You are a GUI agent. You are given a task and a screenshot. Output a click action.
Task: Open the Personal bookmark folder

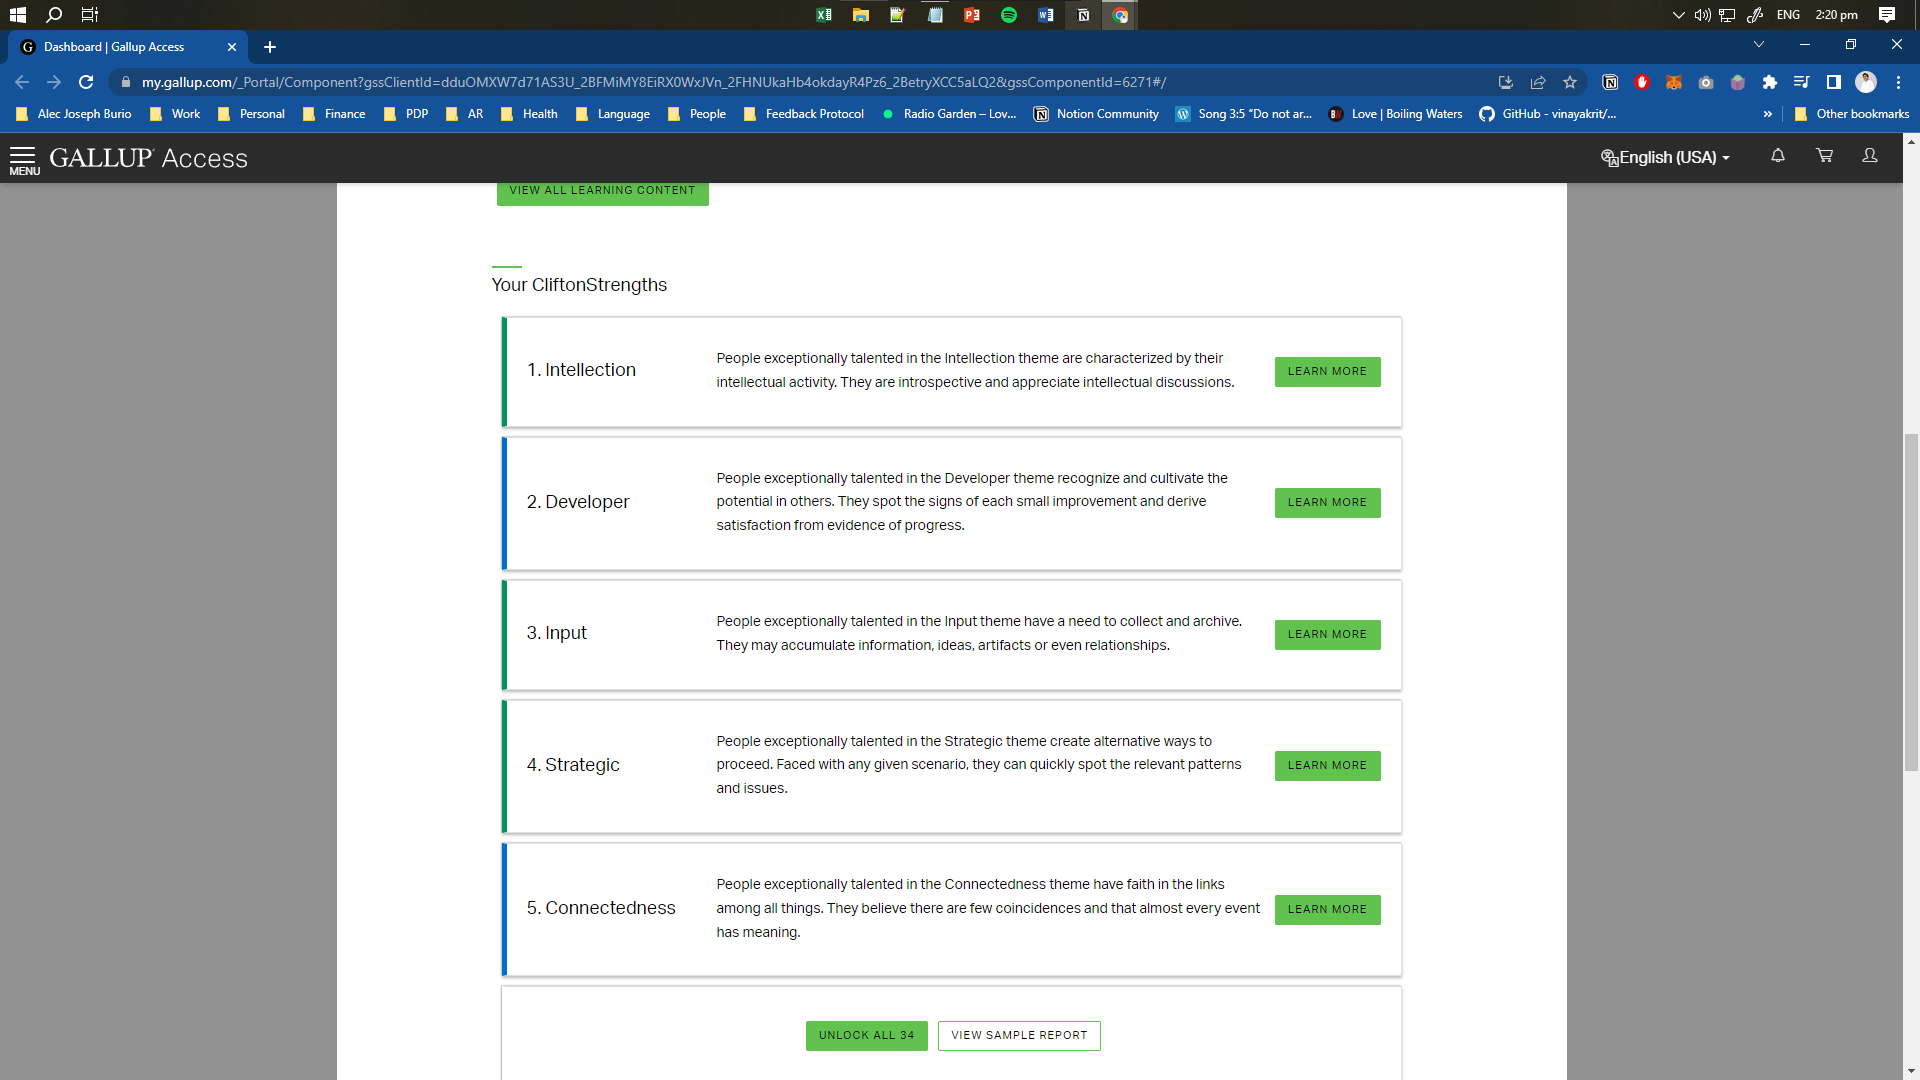[x=252, y=114]
